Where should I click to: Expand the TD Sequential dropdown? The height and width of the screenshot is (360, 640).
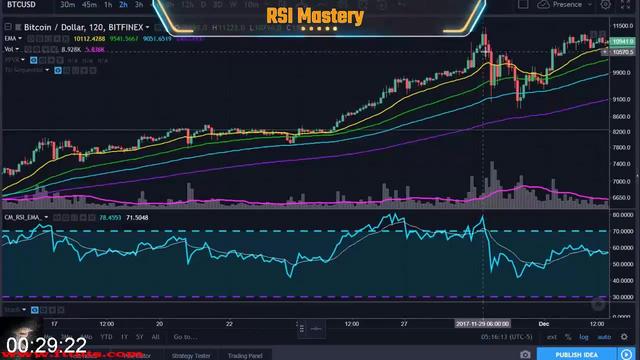47,70
